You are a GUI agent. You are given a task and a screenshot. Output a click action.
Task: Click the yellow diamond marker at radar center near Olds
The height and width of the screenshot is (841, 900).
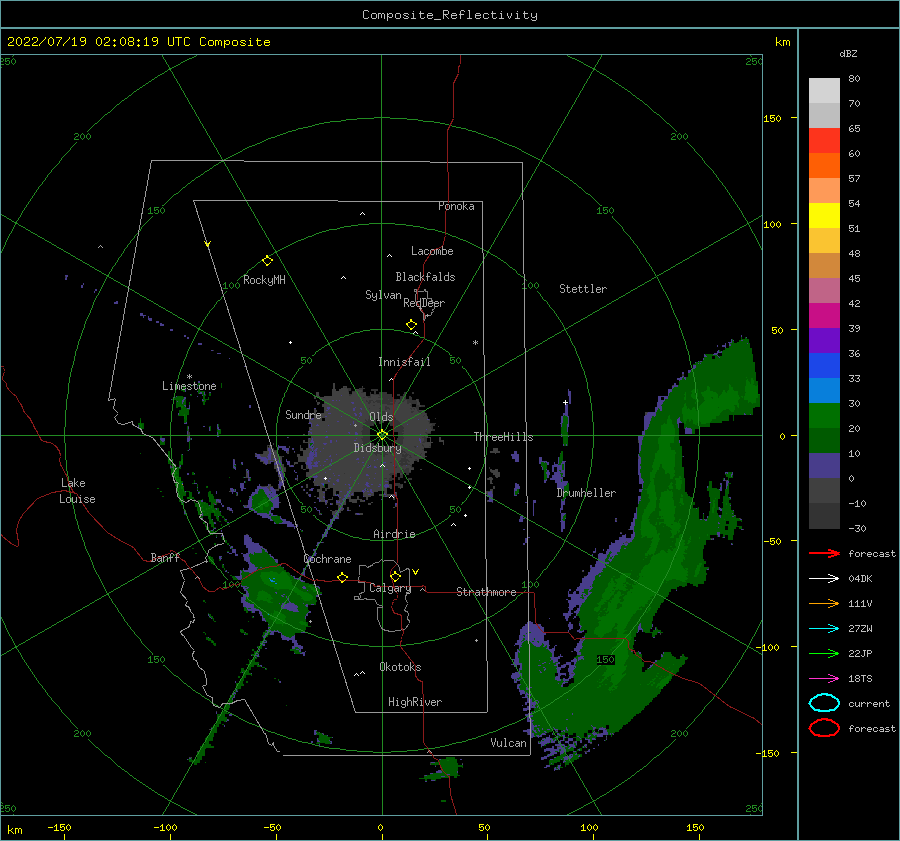(x=382, y=435)
